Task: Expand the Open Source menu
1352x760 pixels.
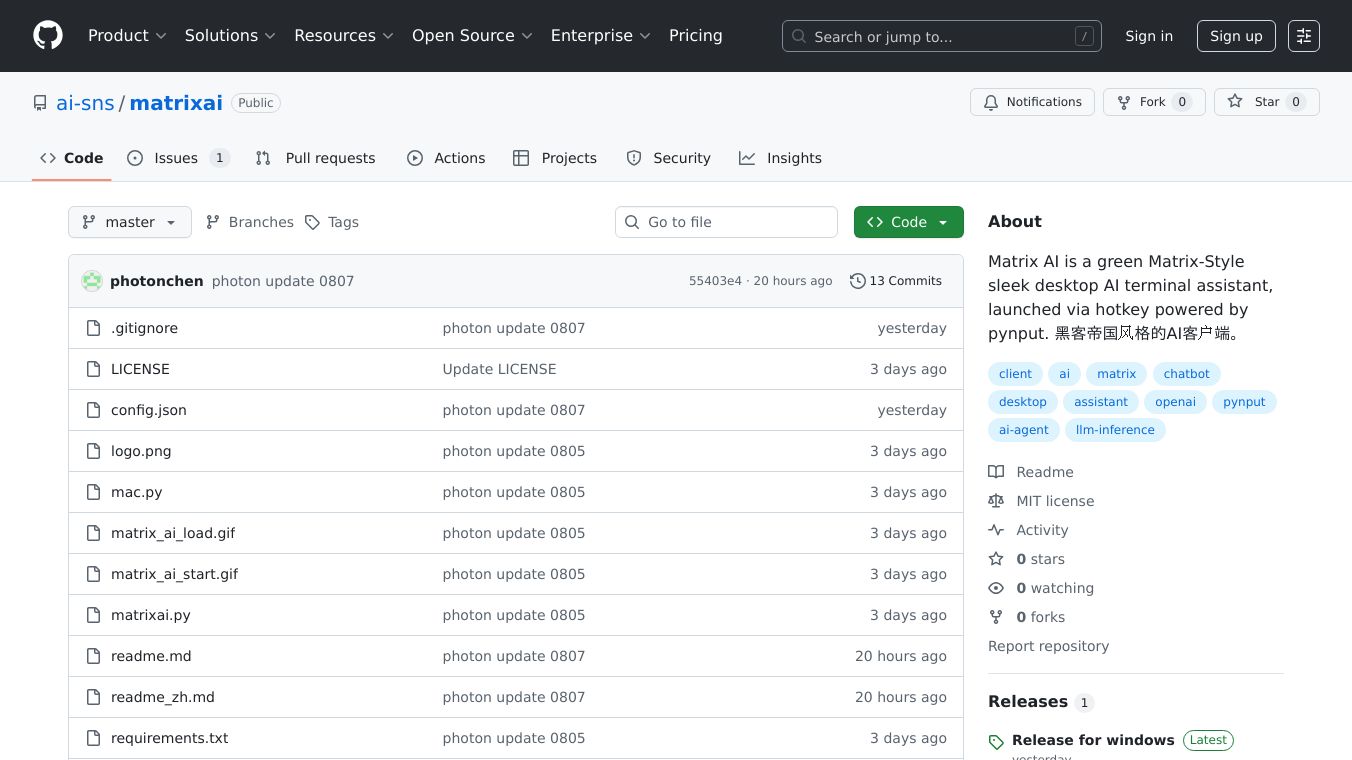Action: tap(472, 36)
